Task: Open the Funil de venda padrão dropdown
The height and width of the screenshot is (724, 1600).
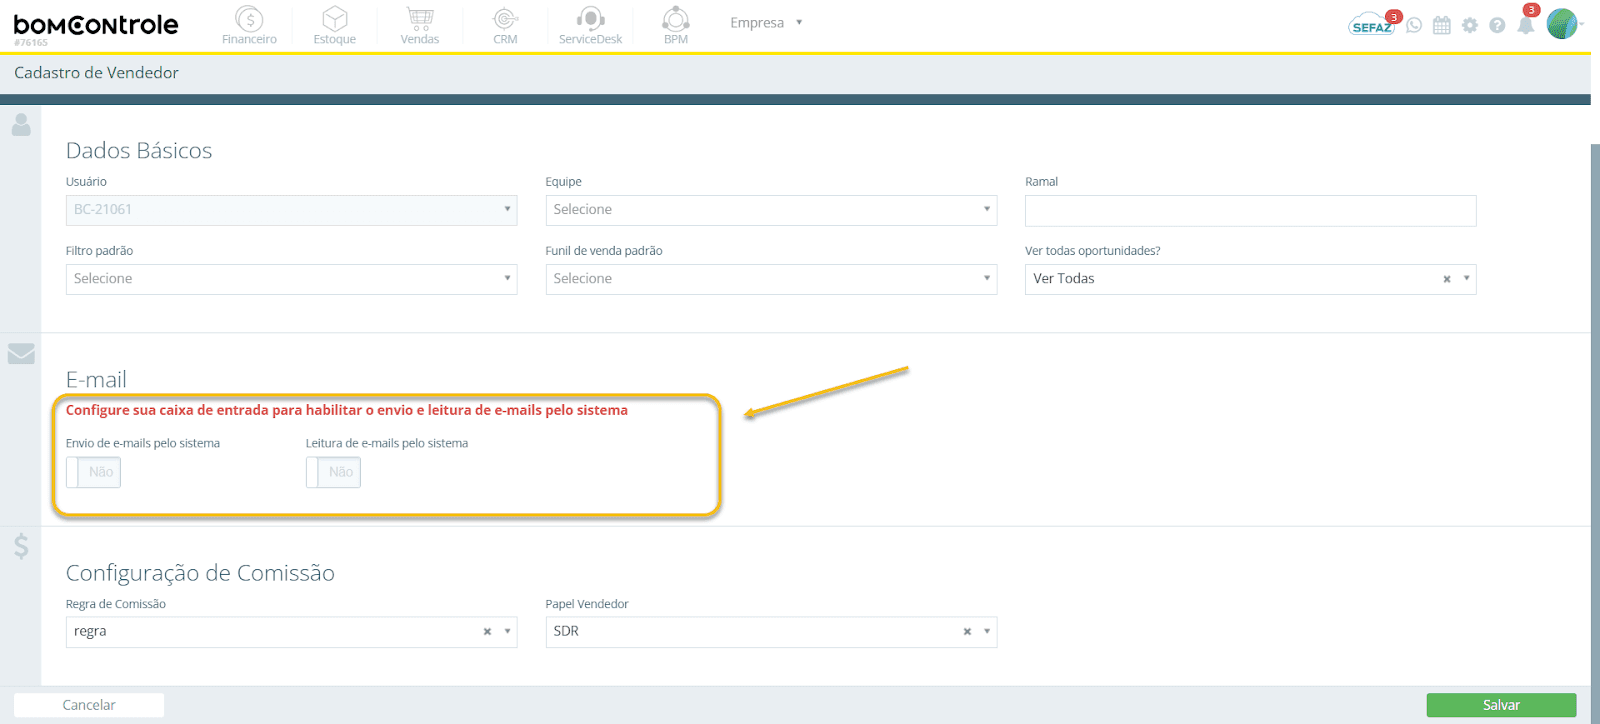Action: tap(771, 279)
